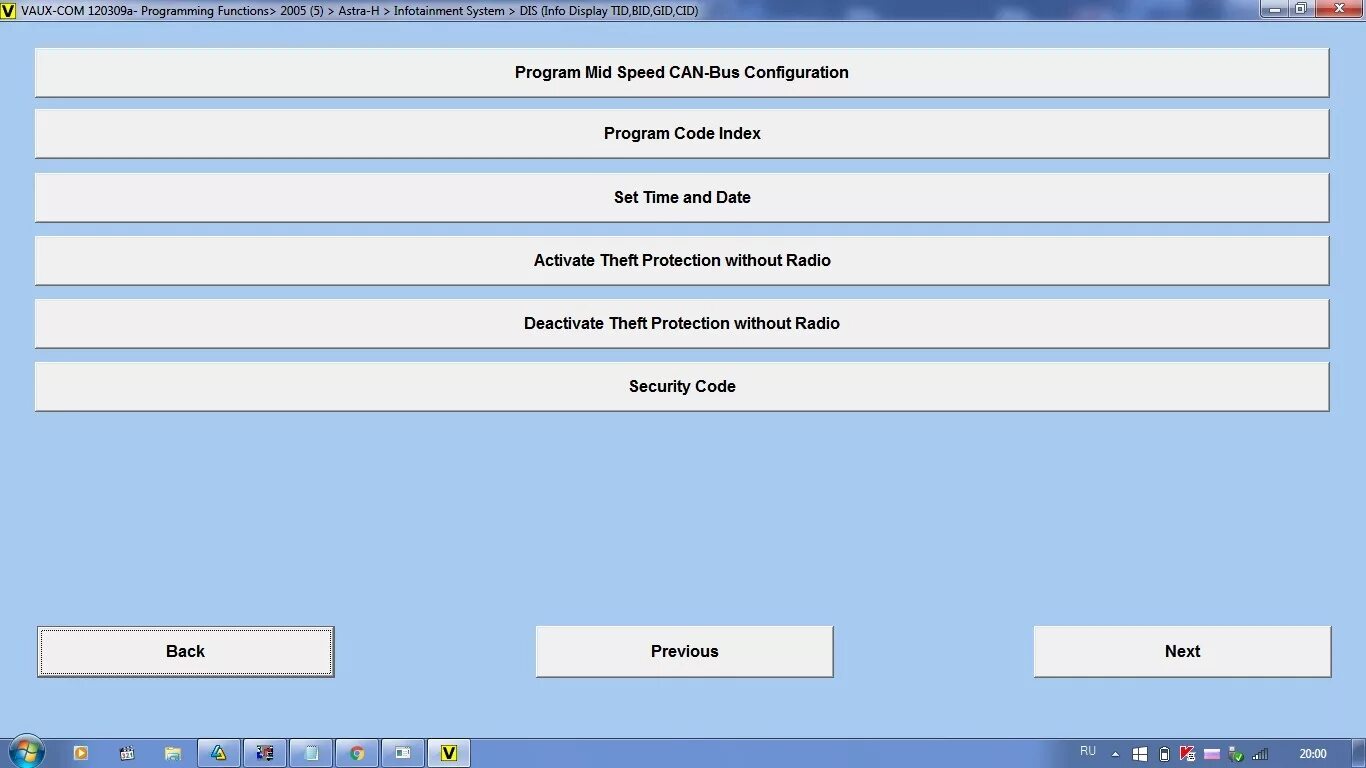Screen dimensions: 1366x768
Task: Check battery status tray icon
Action: 1164,754
